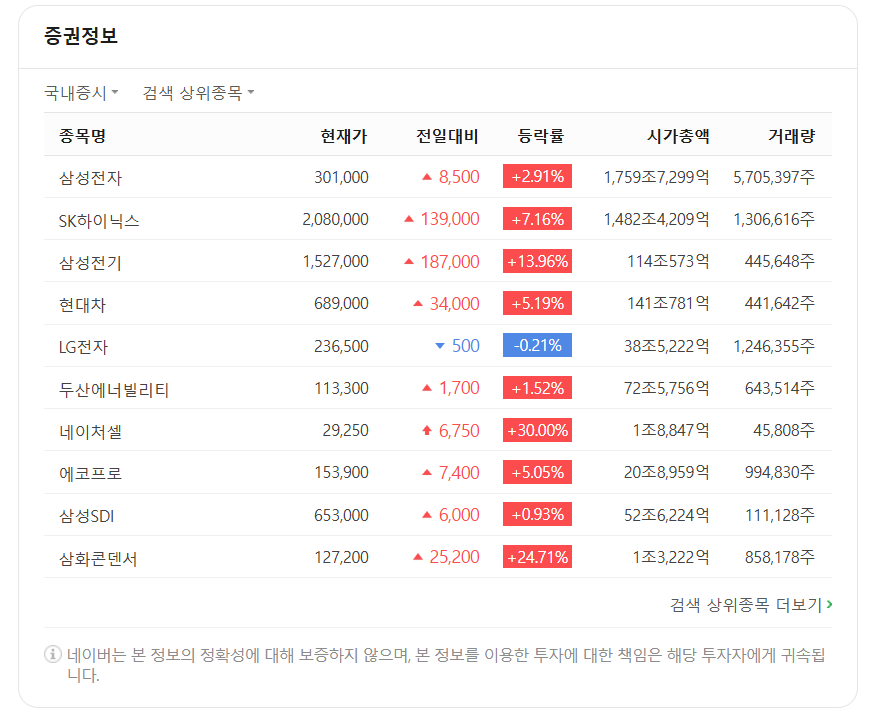
Task: Click market cap 114조573억
Action: pos(668,262)
